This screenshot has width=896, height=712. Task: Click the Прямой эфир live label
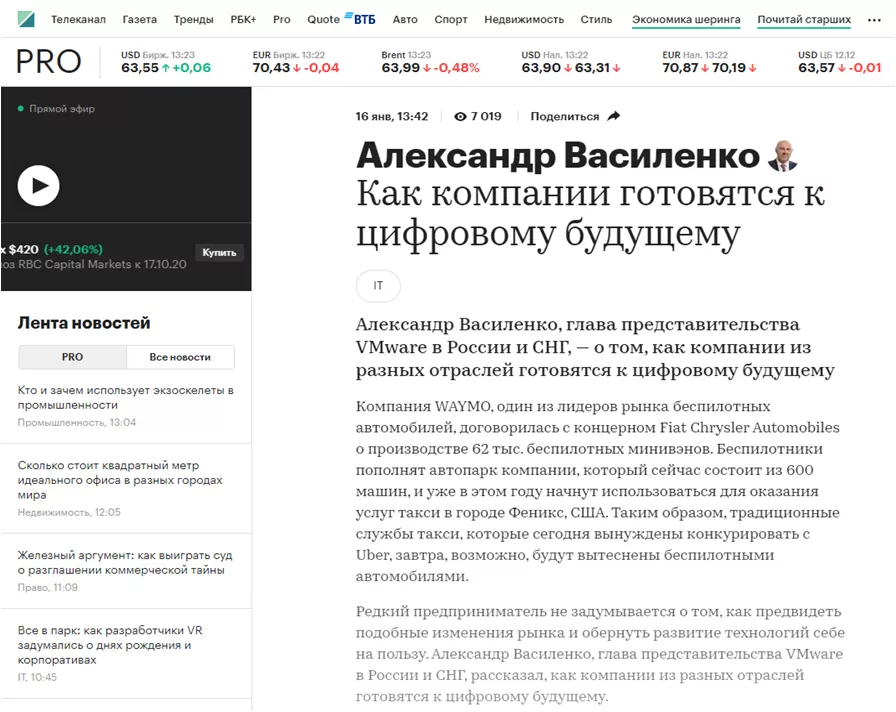point(57,109)
